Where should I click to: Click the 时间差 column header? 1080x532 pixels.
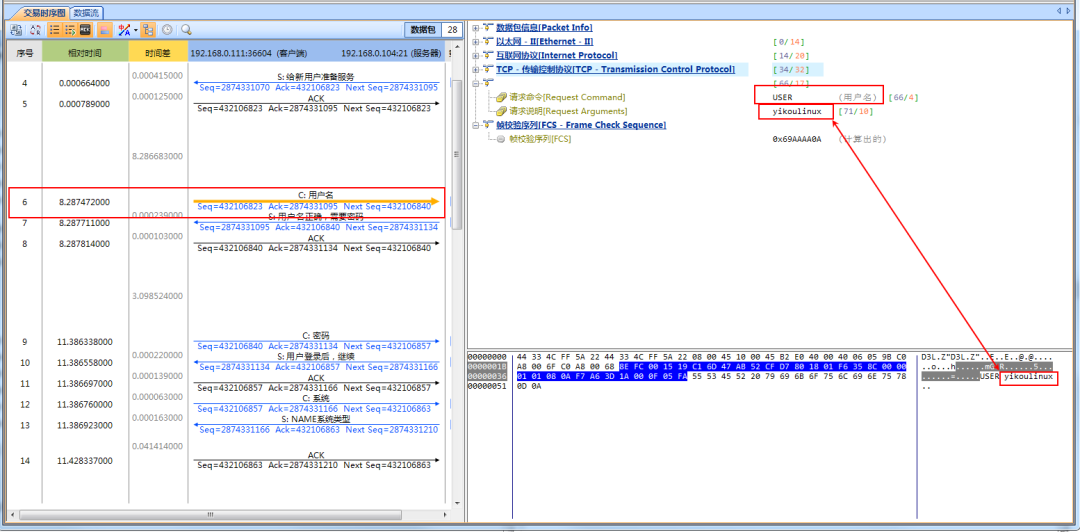(x=158, y=52)
